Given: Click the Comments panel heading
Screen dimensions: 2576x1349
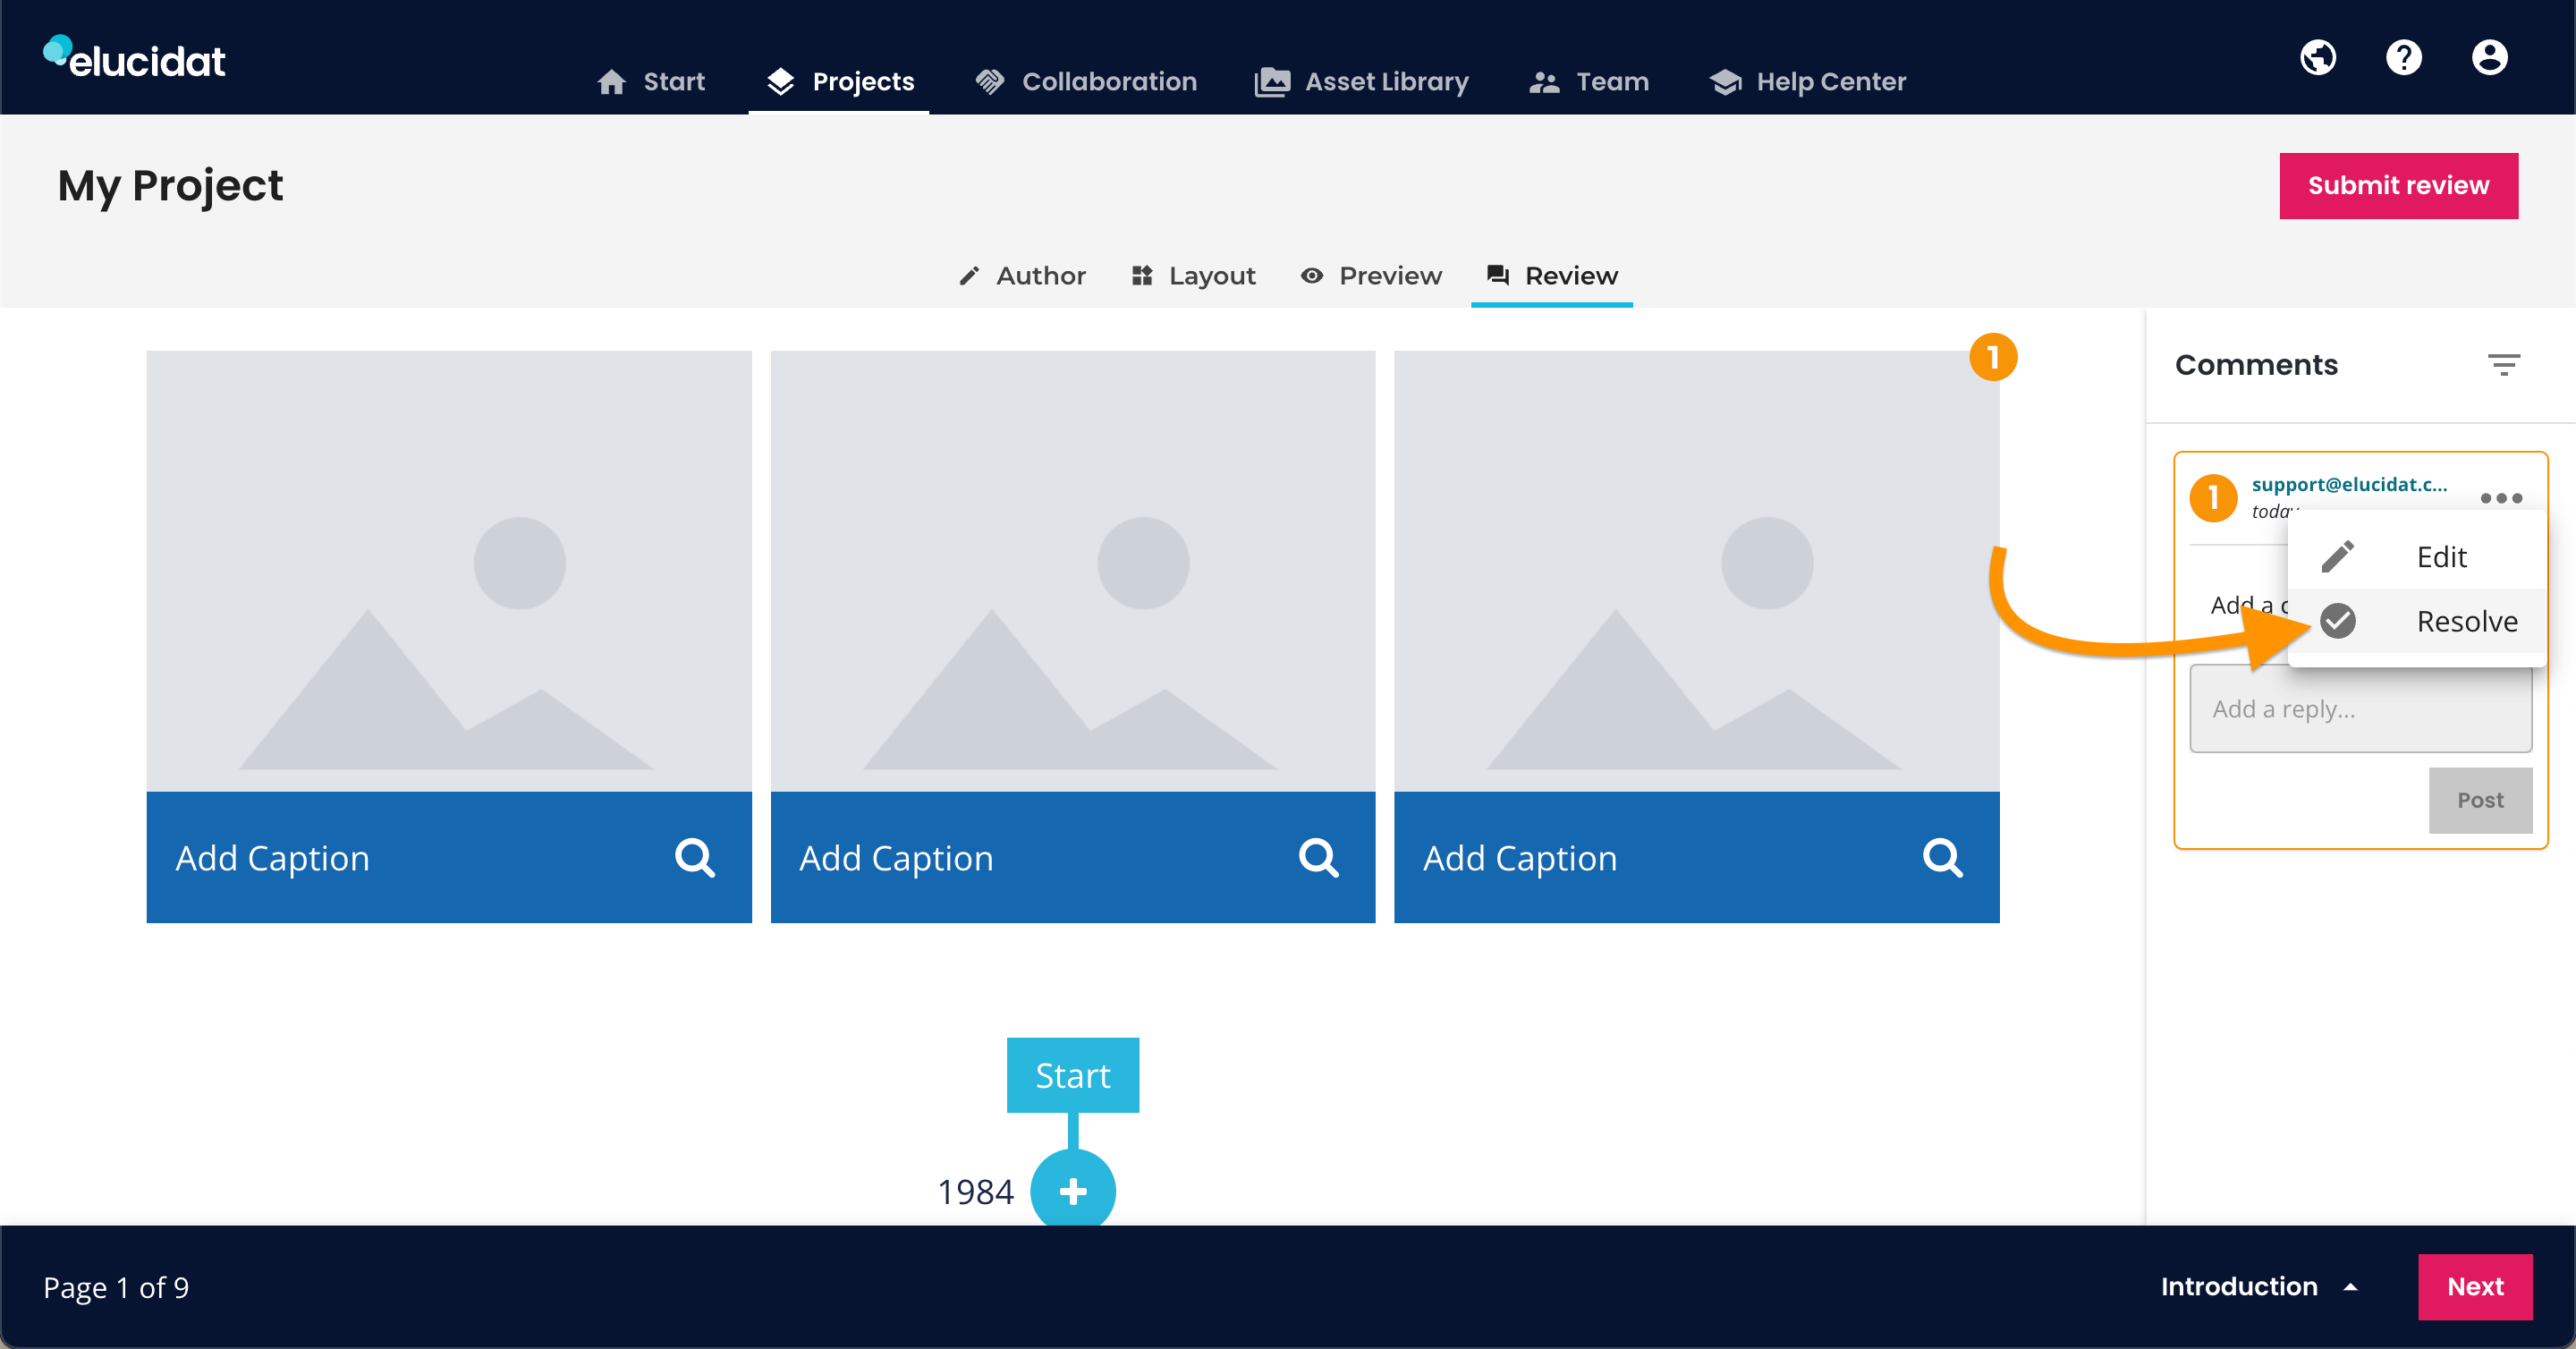Looking at the screenshot, I should 2257,365.
